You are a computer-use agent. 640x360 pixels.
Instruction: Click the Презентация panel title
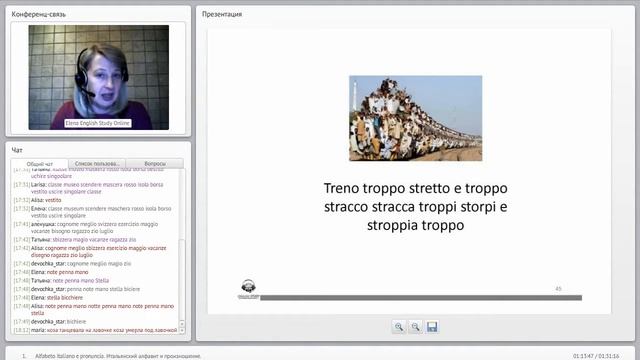[x=222, y=14]
